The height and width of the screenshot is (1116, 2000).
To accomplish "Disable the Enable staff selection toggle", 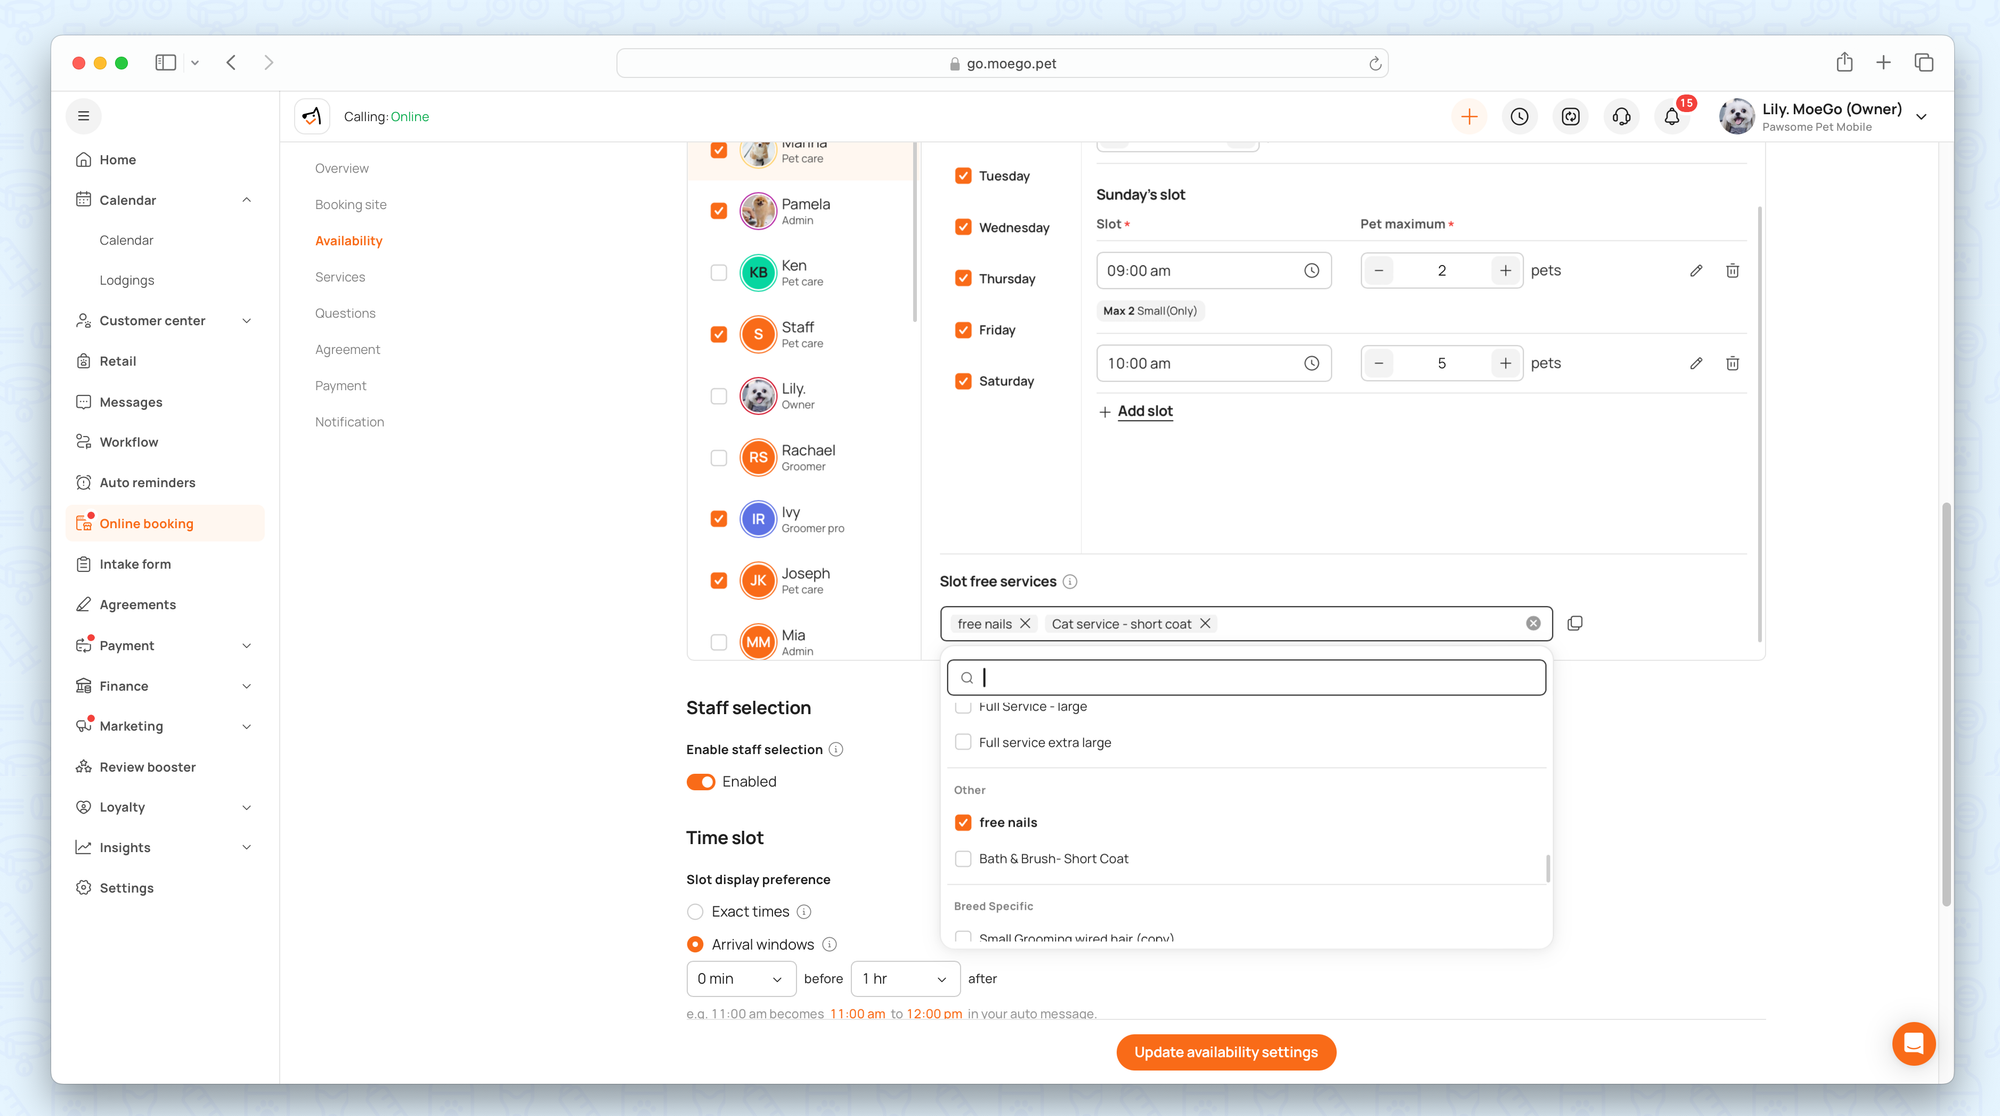I will click(701, 782).
